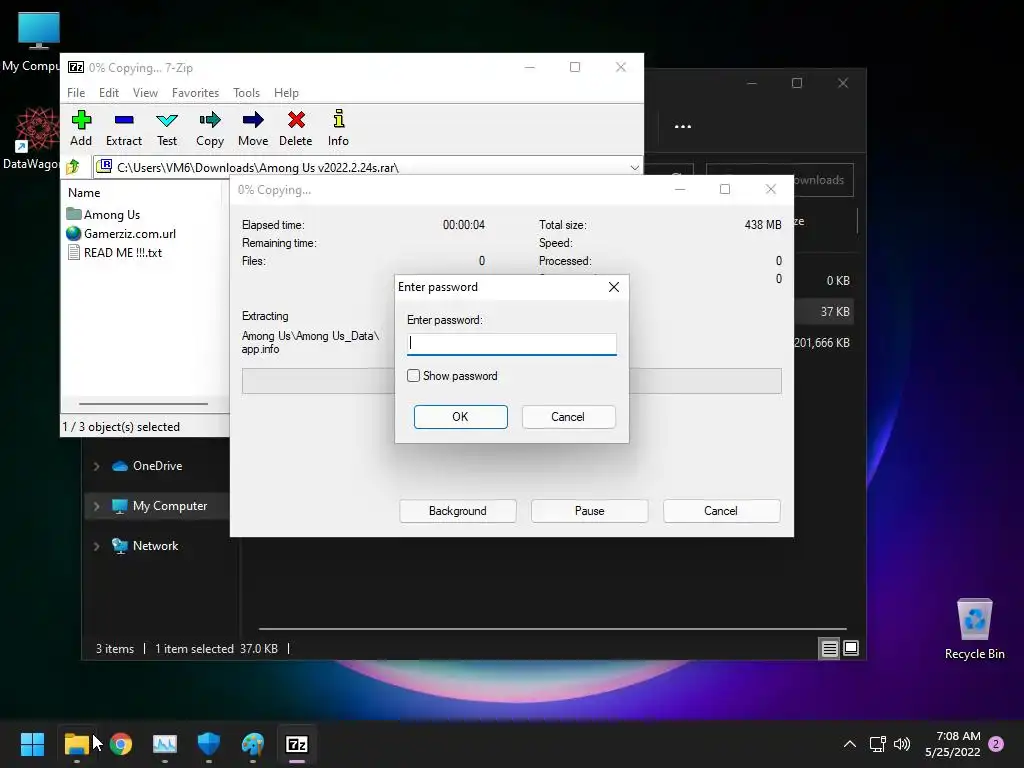Switch Explorer to large thumbnails view icon
Viewport: 1024px width, 768px height.
(851, 648)
